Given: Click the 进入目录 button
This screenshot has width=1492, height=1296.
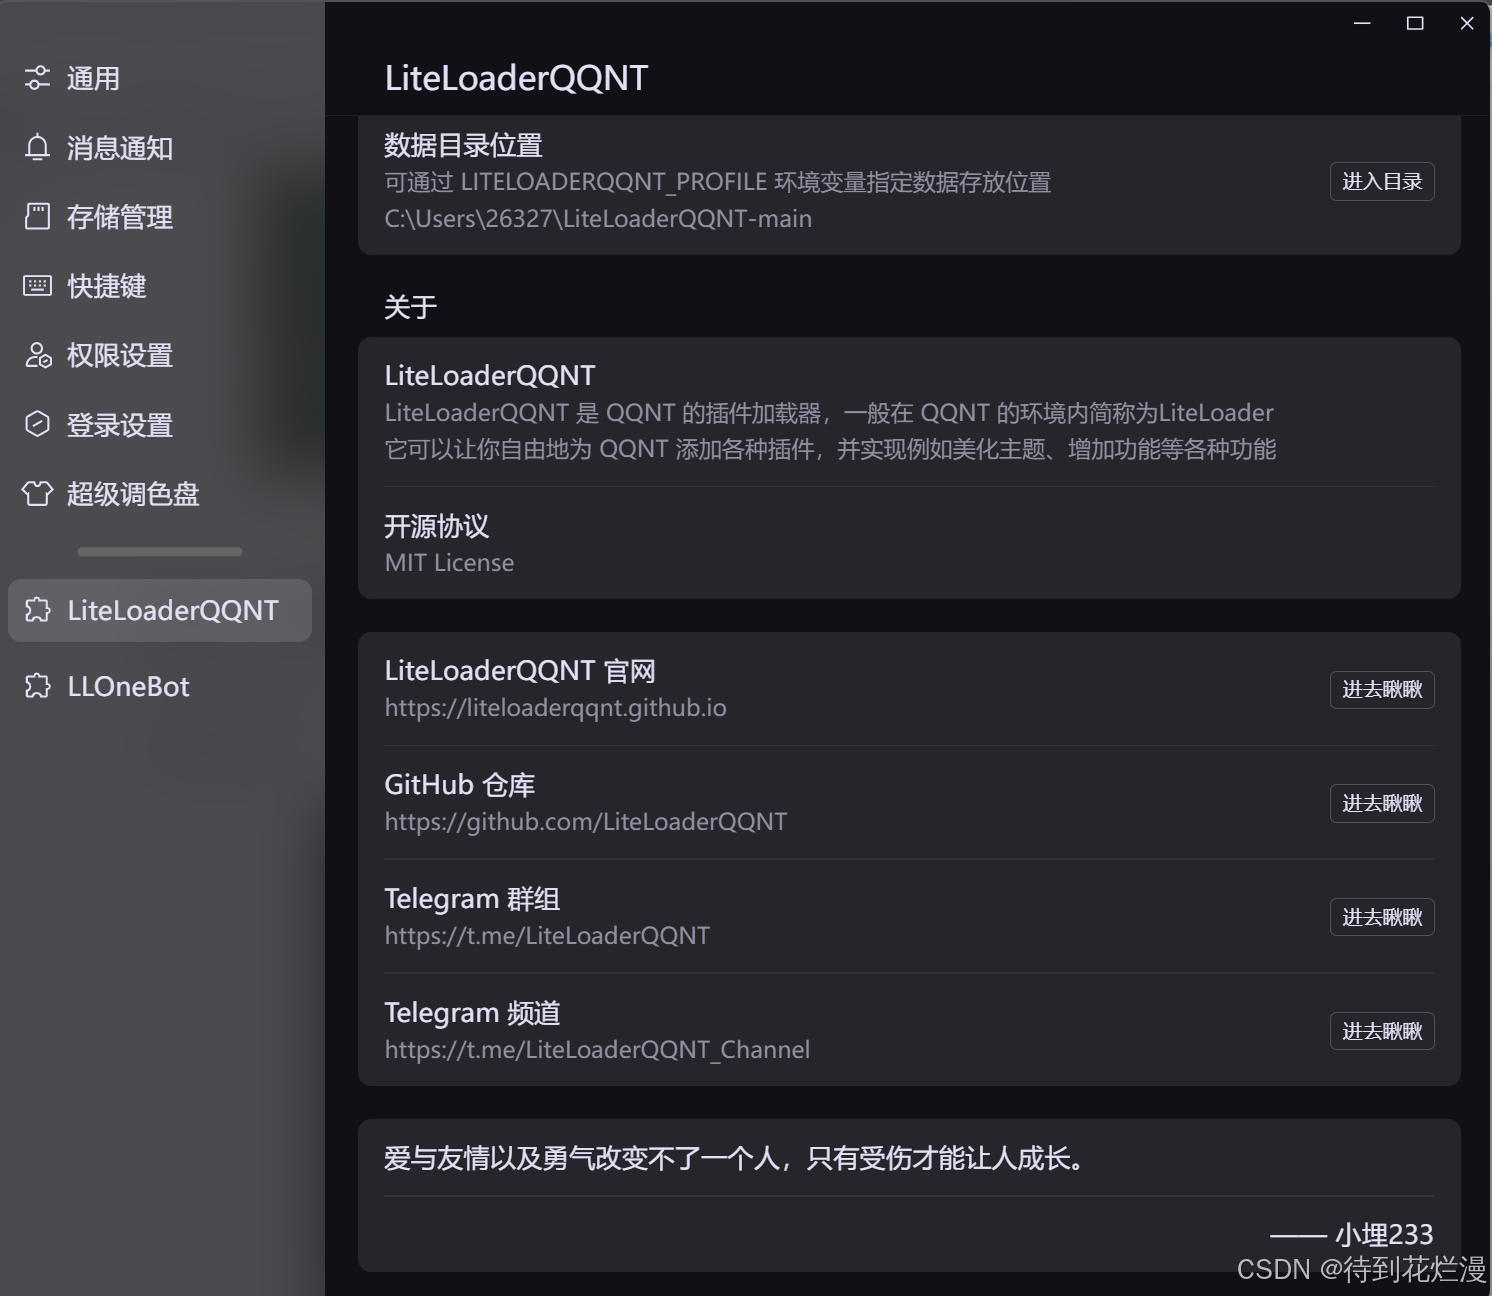Looking at the screenshot, I should tap(1382, 181).
